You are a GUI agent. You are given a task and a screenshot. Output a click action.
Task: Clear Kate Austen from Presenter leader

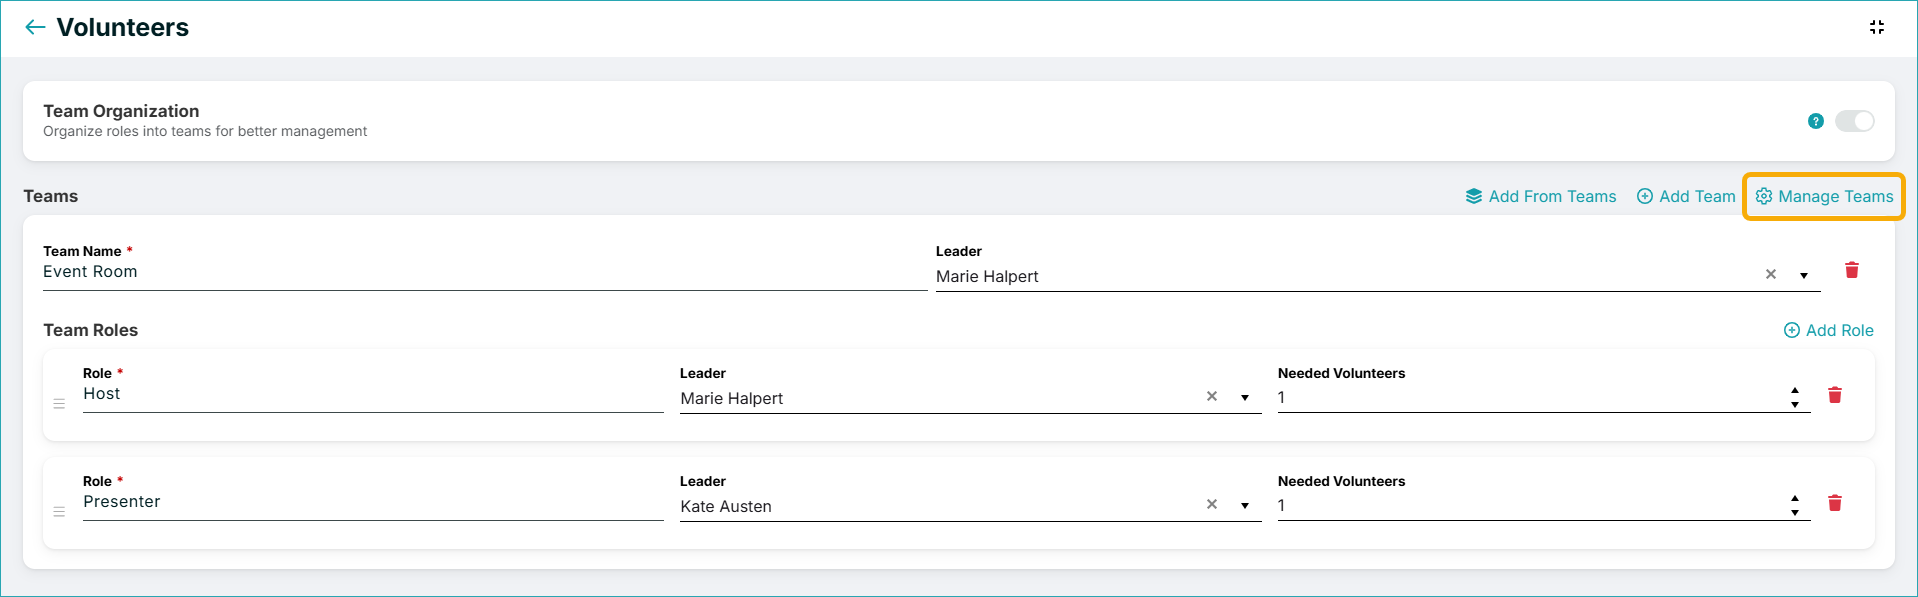tap(1212, 504)
